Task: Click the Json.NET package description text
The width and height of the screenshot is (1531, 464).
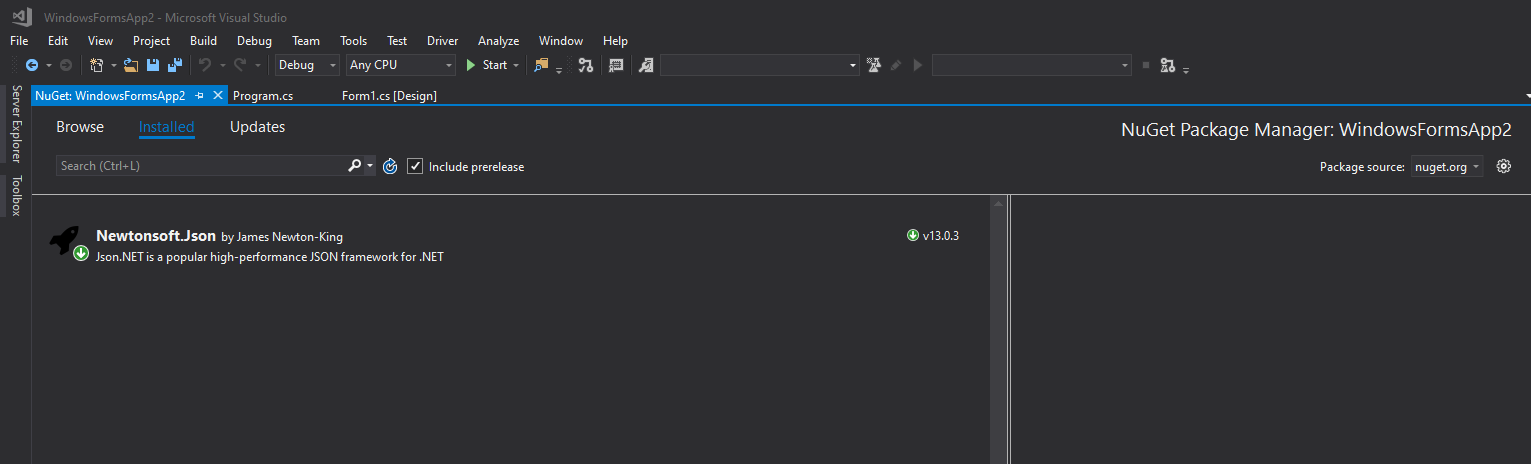Action: click(x=270, y=257)
